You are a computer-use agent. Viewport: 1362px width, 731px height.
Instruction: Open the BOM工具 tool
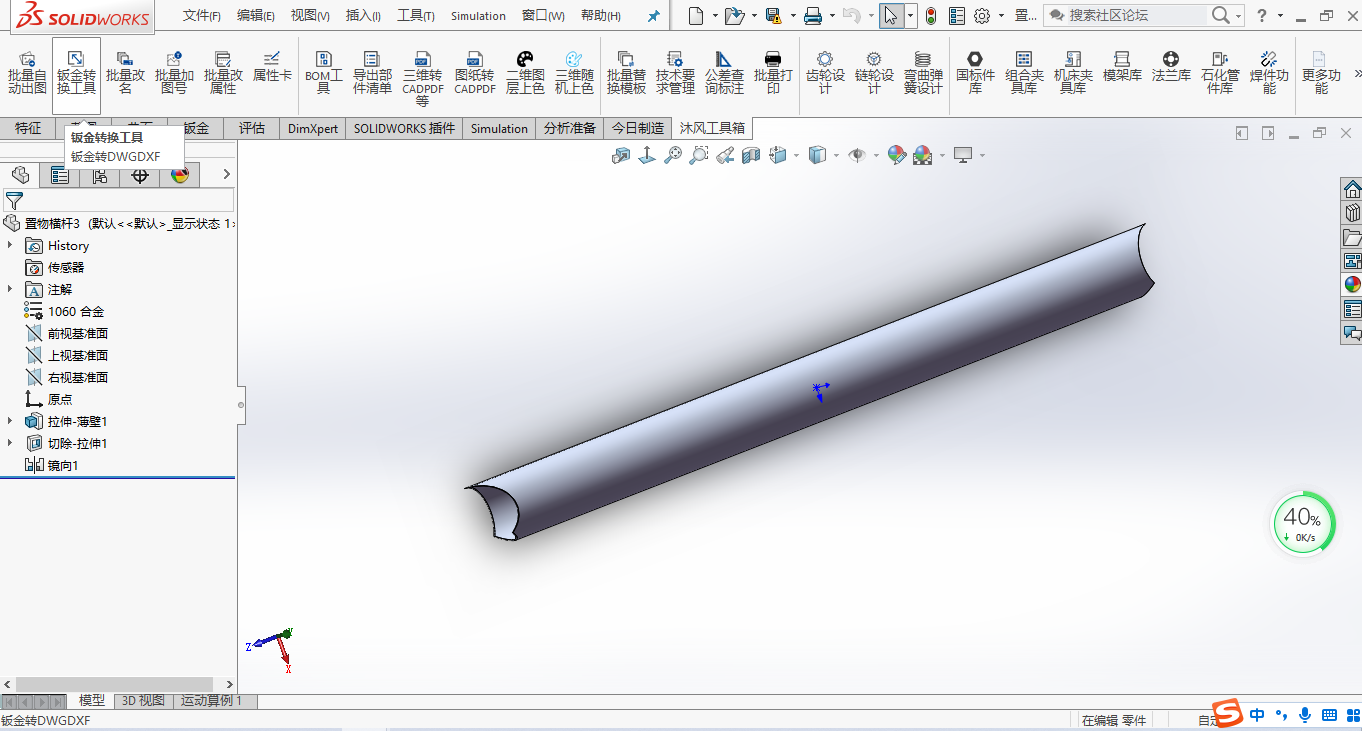coord(323,75)
